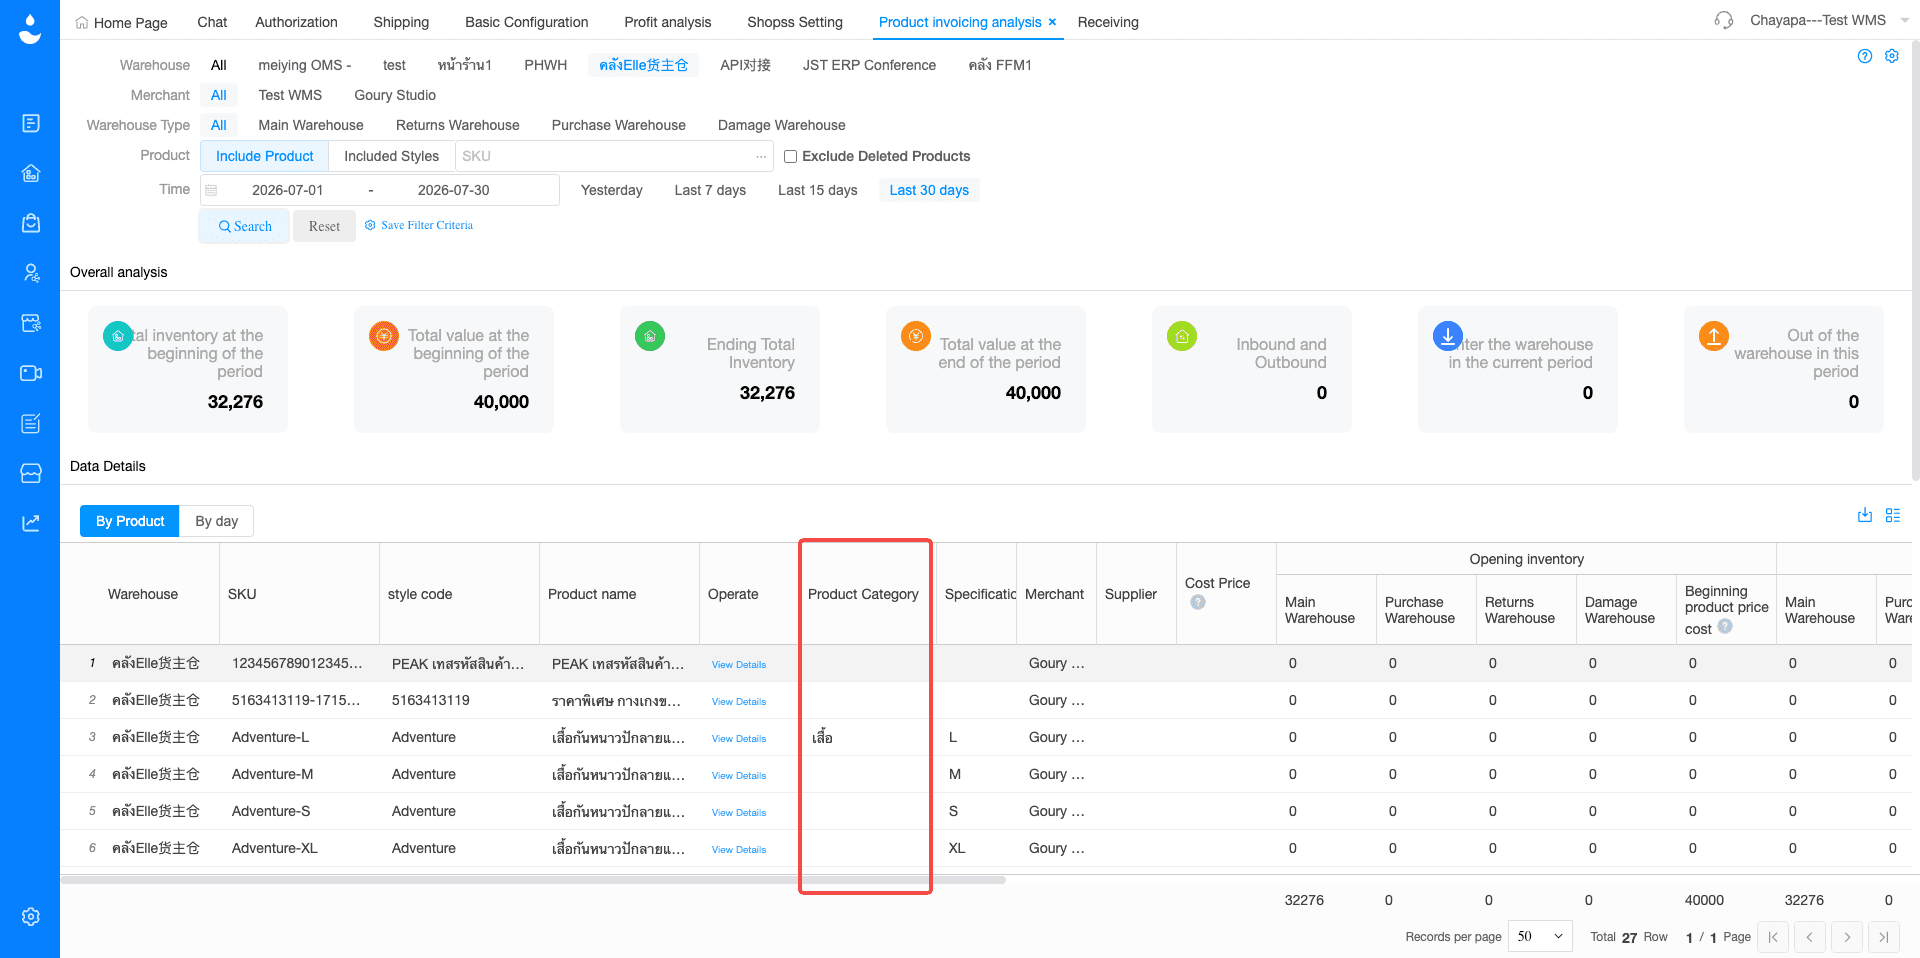This screenshot has height=958, width=1920.
Task: Open the column settings list icon above table
Action: 1893,515
